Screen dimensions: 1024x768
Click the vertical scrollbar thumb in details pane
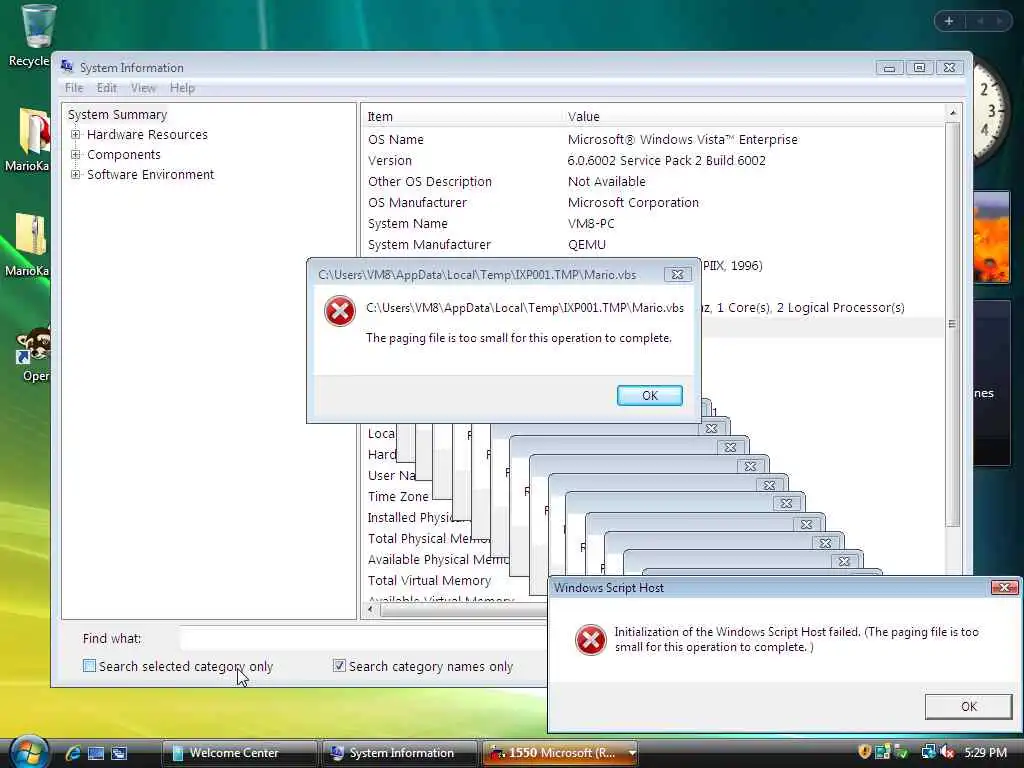pyautogui.click(x=953, y=324)
